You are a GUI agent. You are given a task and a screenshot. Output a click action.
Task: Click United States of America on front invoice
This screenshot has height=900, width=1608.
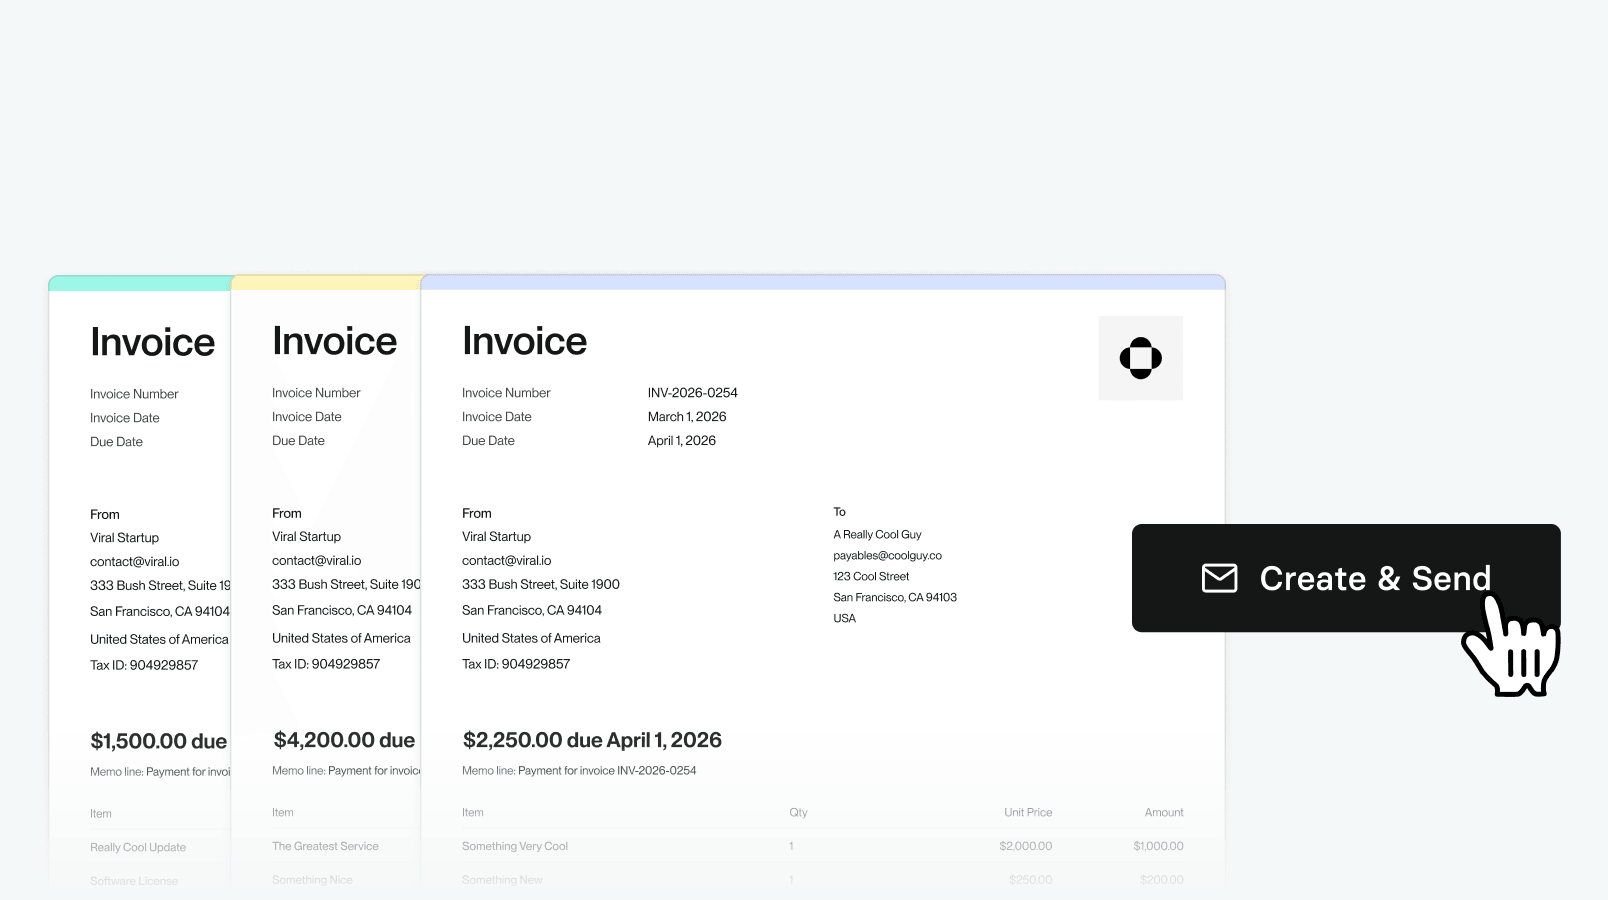click(531, 638)
